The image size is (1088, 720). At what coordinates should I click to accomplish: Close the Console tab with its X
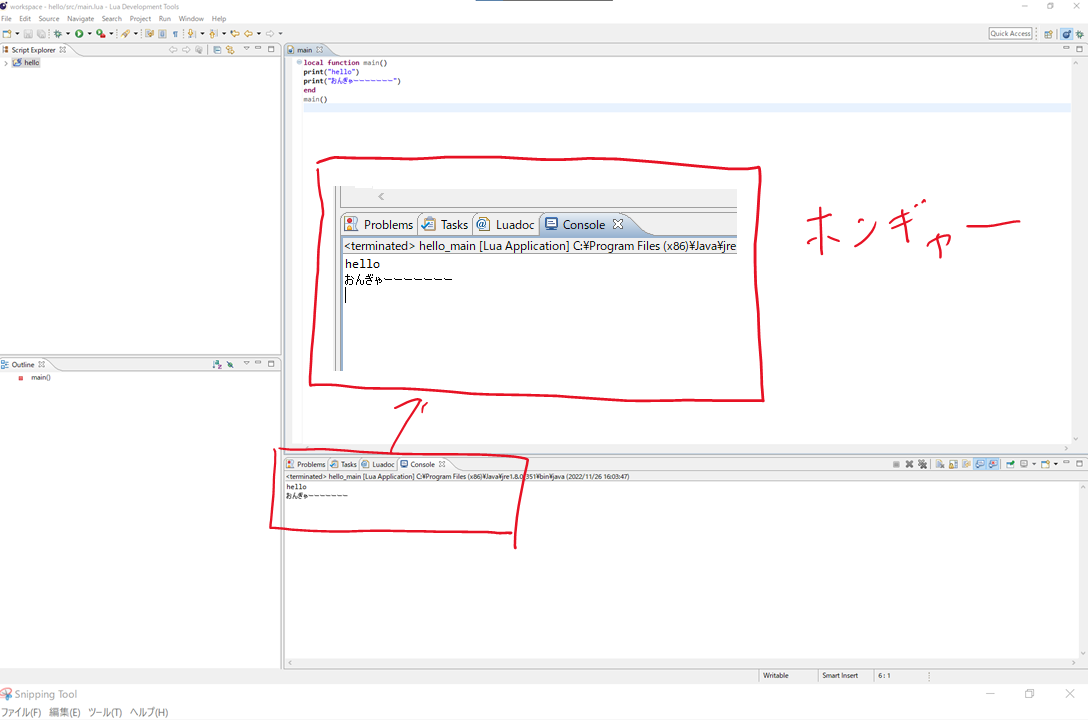[442, 464]
